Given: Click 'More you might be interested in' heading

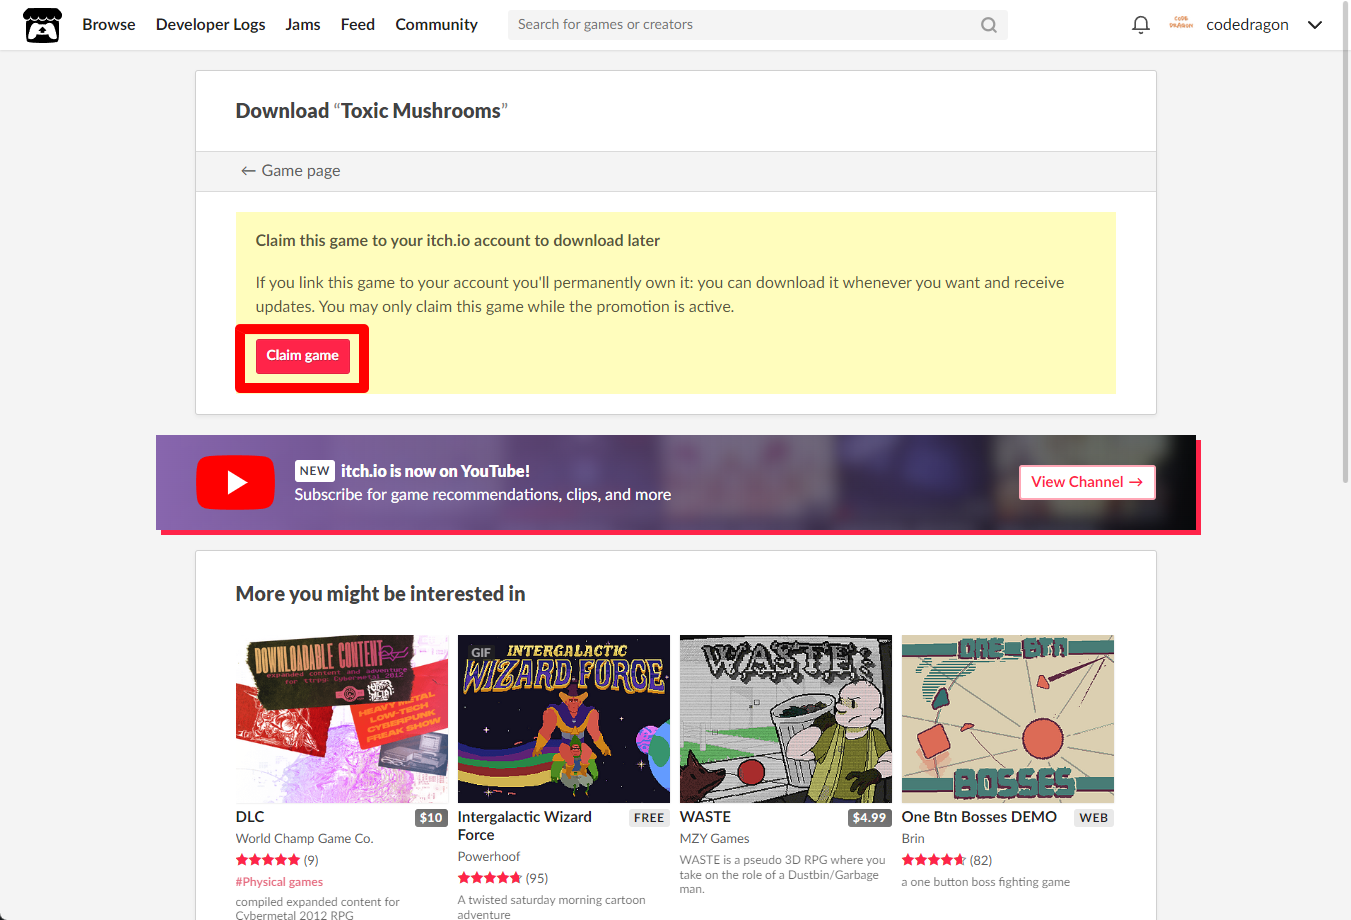Looking at the screenshot, I should [380, 594].
